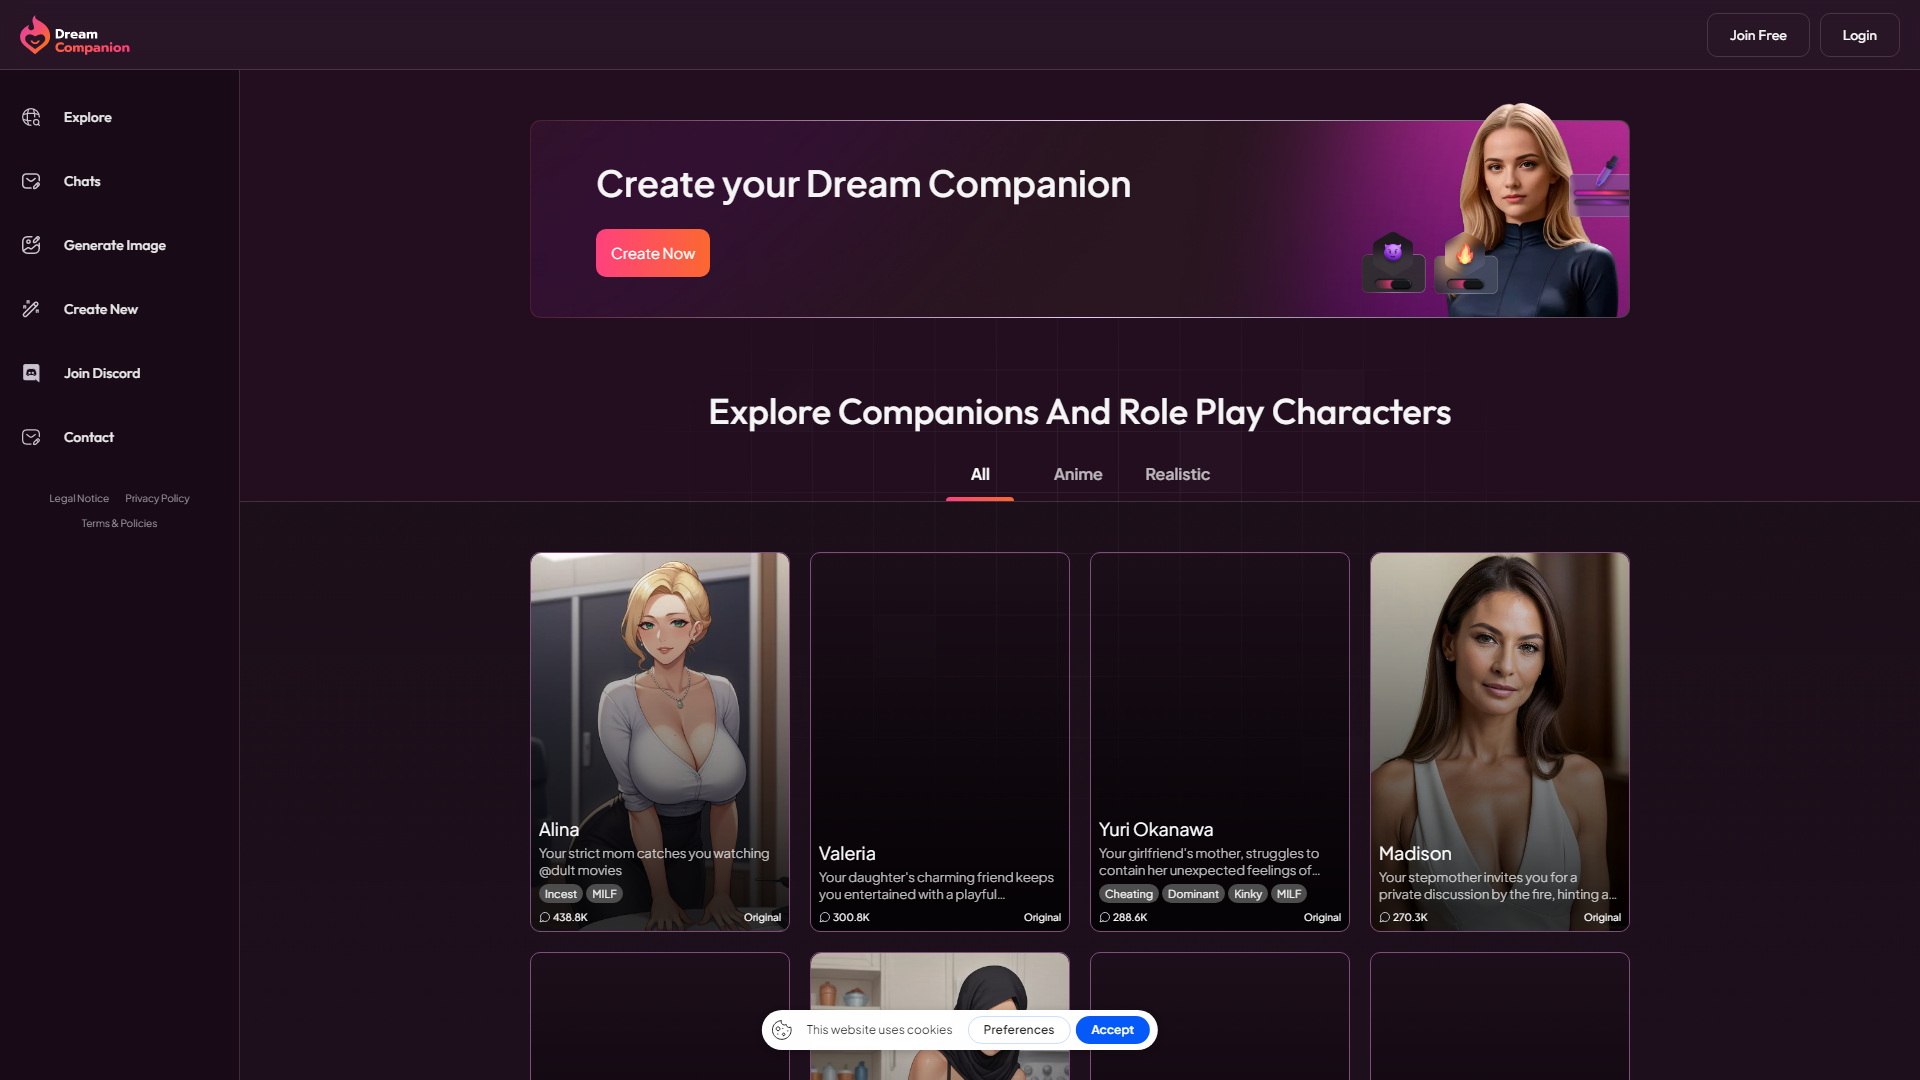
Task: Click Create Now to make companion
Action: click(653, 252)
